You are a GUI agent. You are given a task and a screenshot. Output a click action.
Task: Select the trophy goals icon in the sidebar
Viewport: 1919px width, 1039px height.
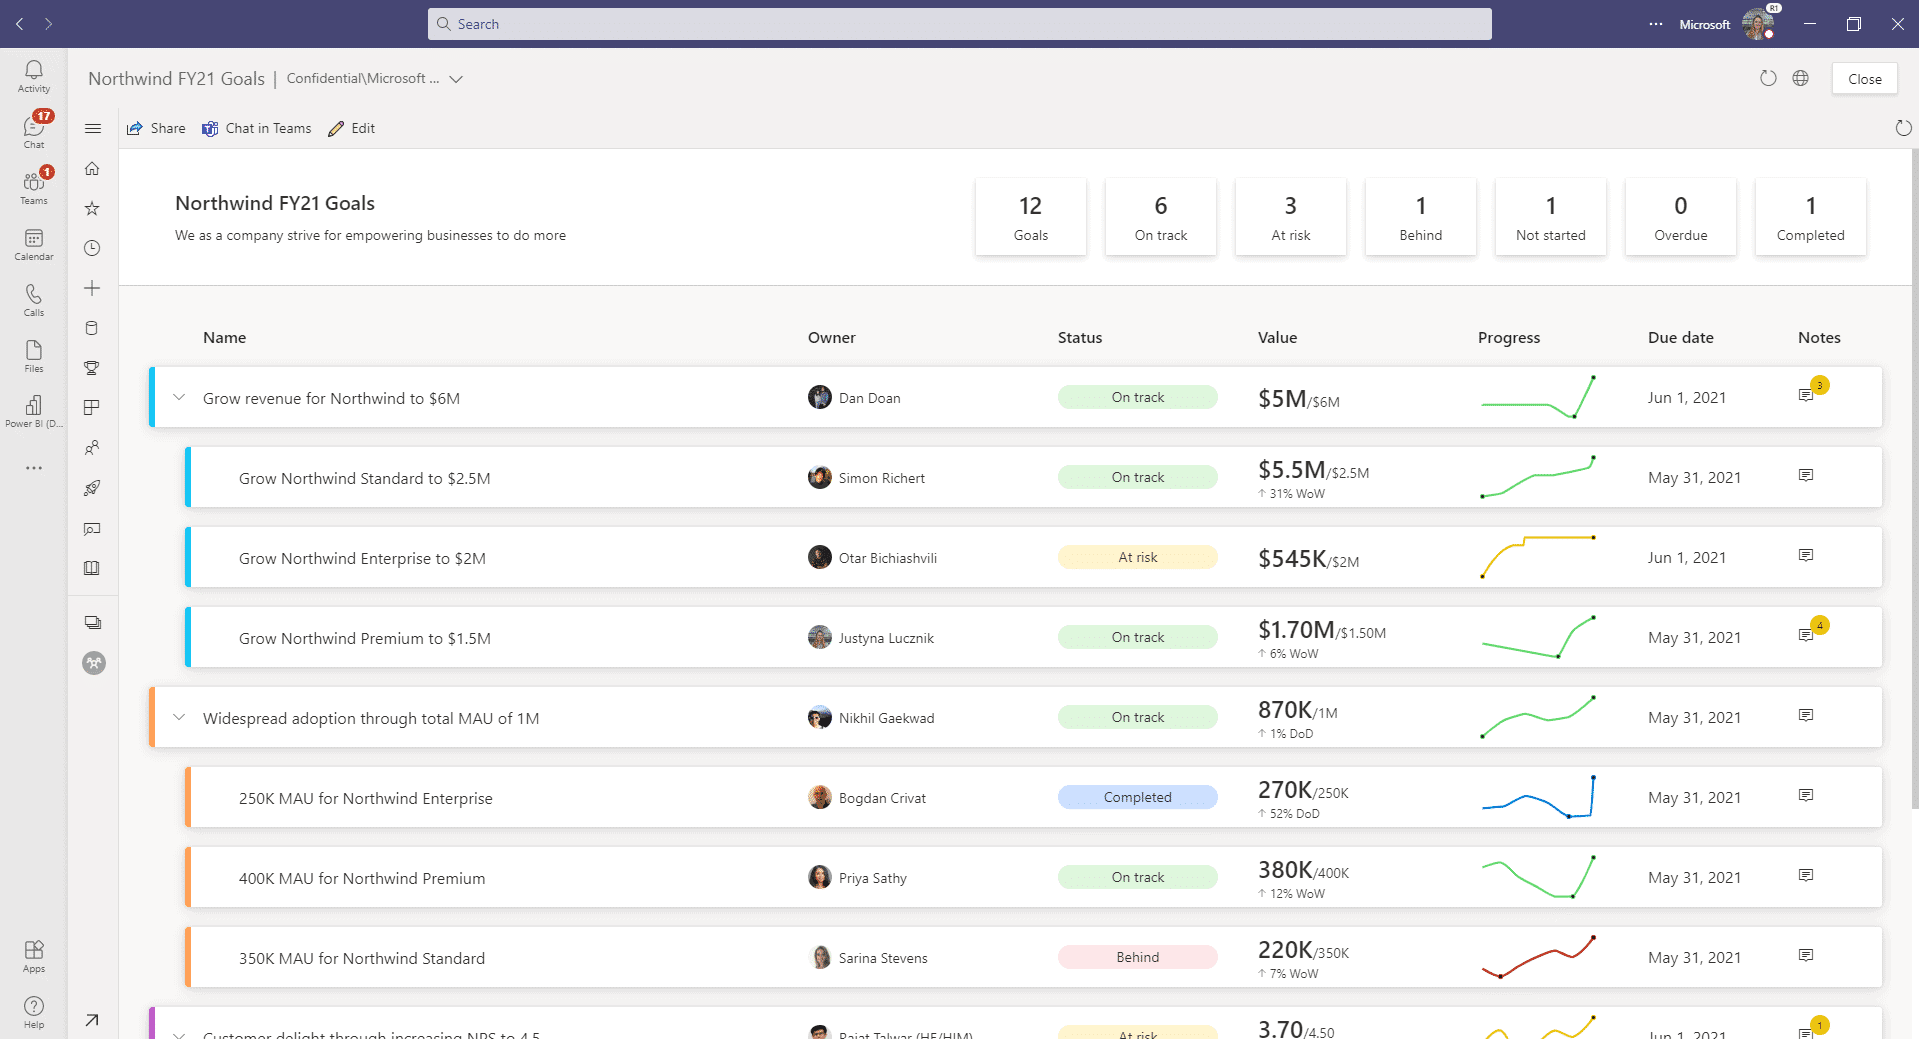point(92,367)
